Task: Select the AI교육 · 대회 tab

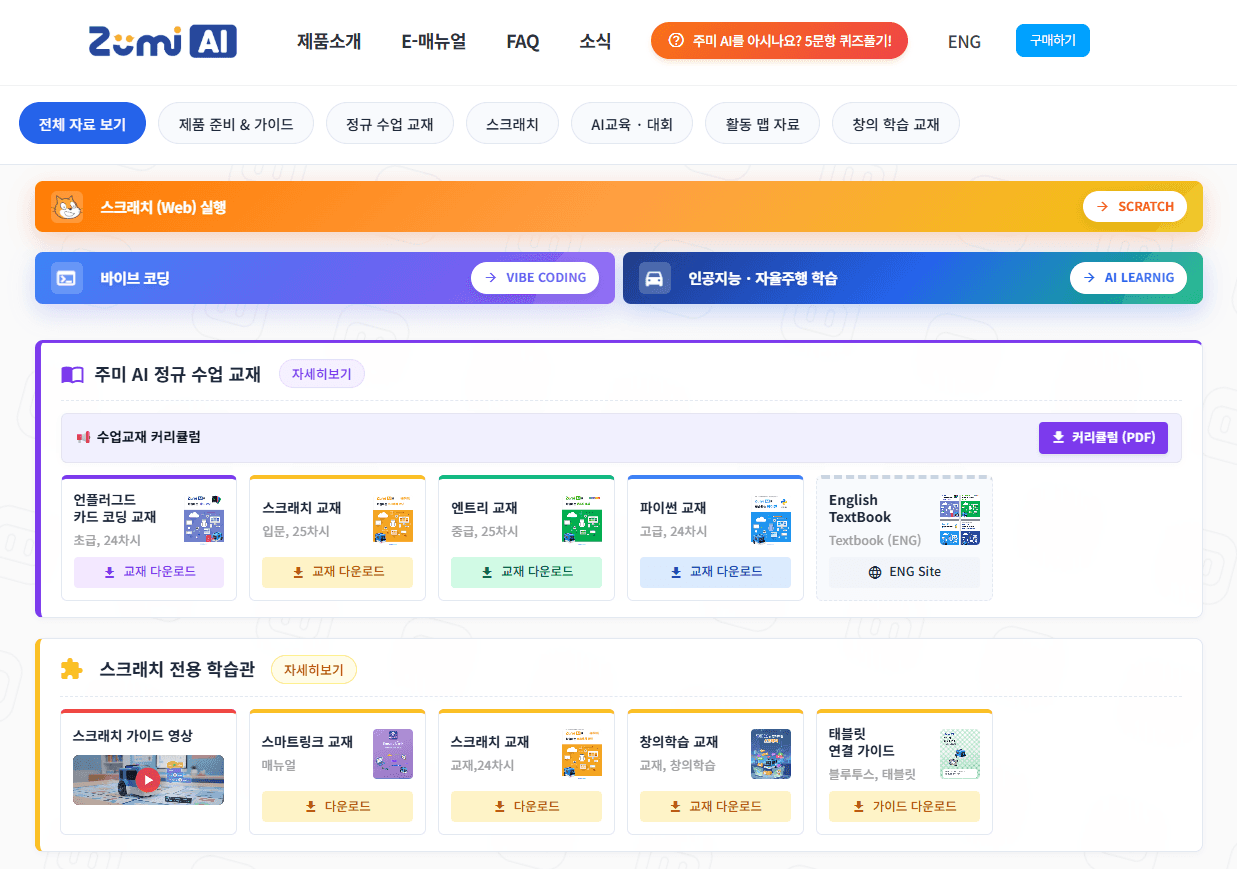Action: point(632,124)
